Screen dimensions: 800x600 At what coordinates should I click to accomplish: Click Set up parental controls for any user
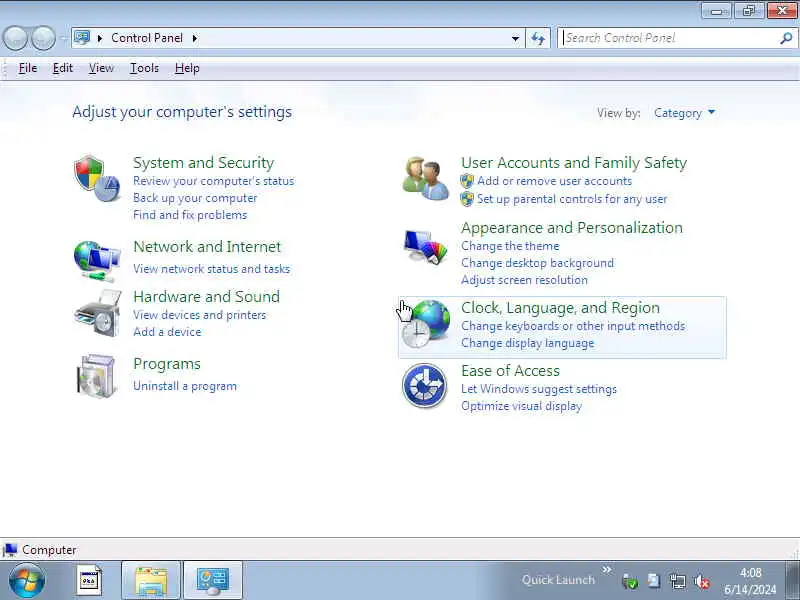pos(572,199)
